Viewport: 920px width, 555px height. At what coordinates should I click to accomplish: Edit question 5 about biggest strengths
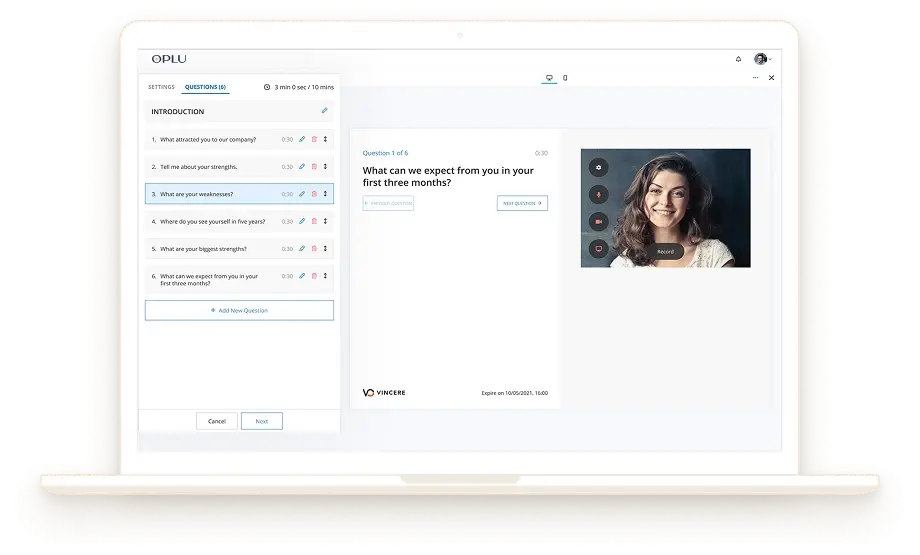[x=302, y=248]
